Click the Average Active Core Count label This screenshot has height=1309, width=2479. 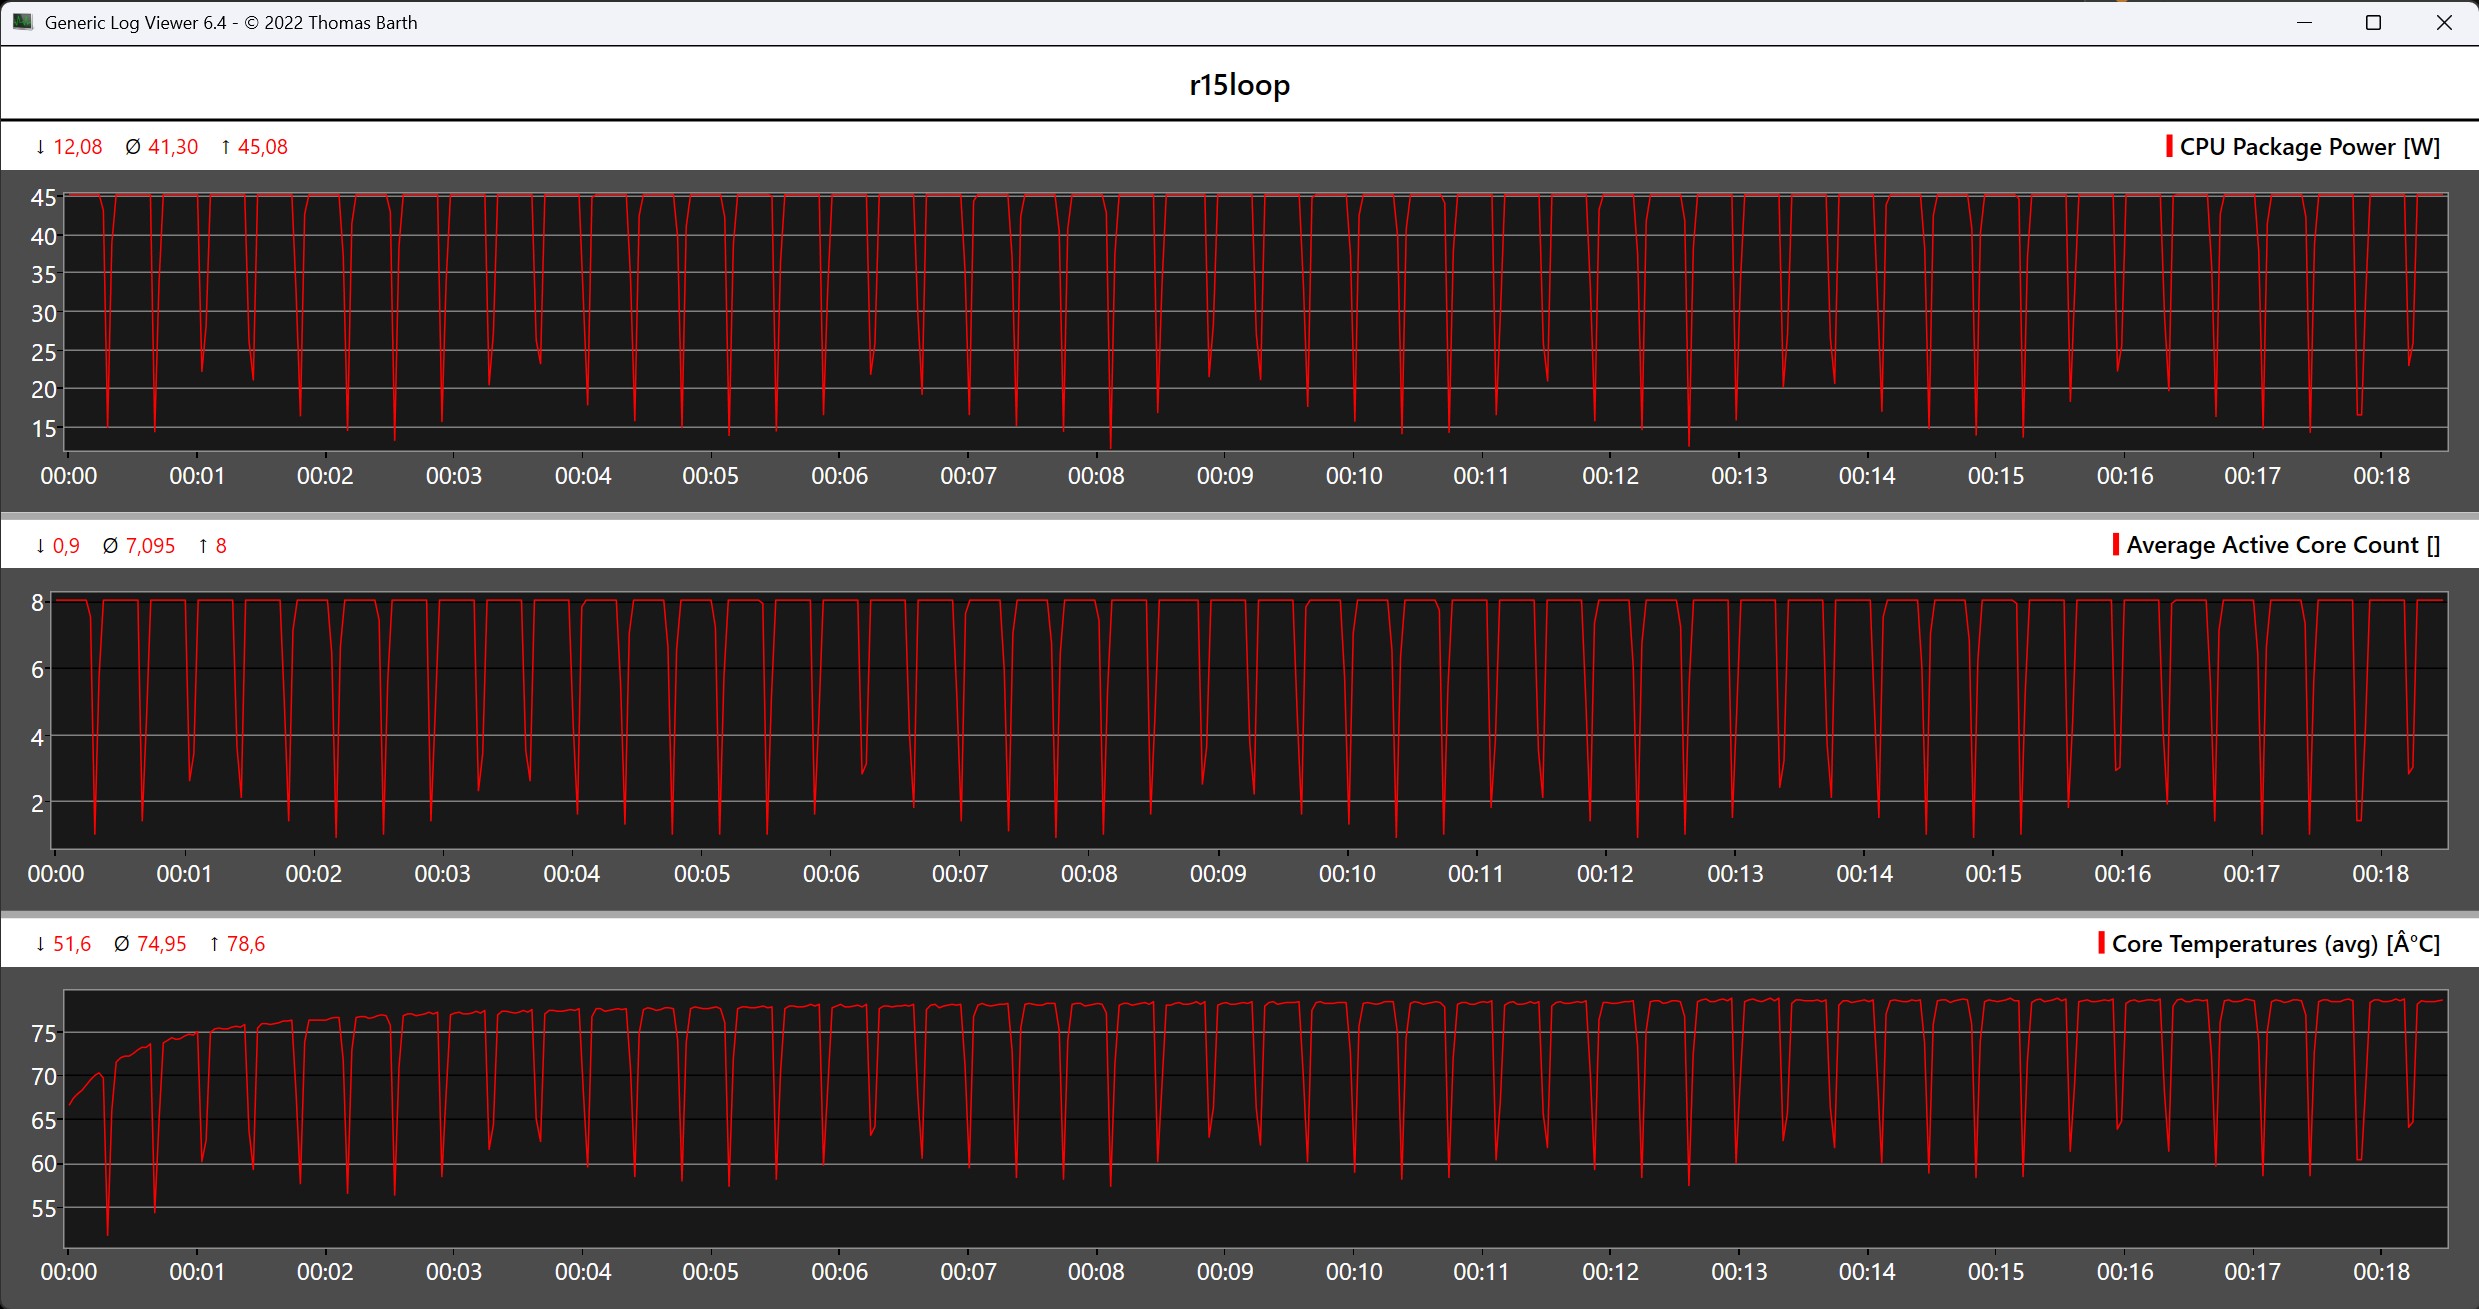click(2282, 545)
